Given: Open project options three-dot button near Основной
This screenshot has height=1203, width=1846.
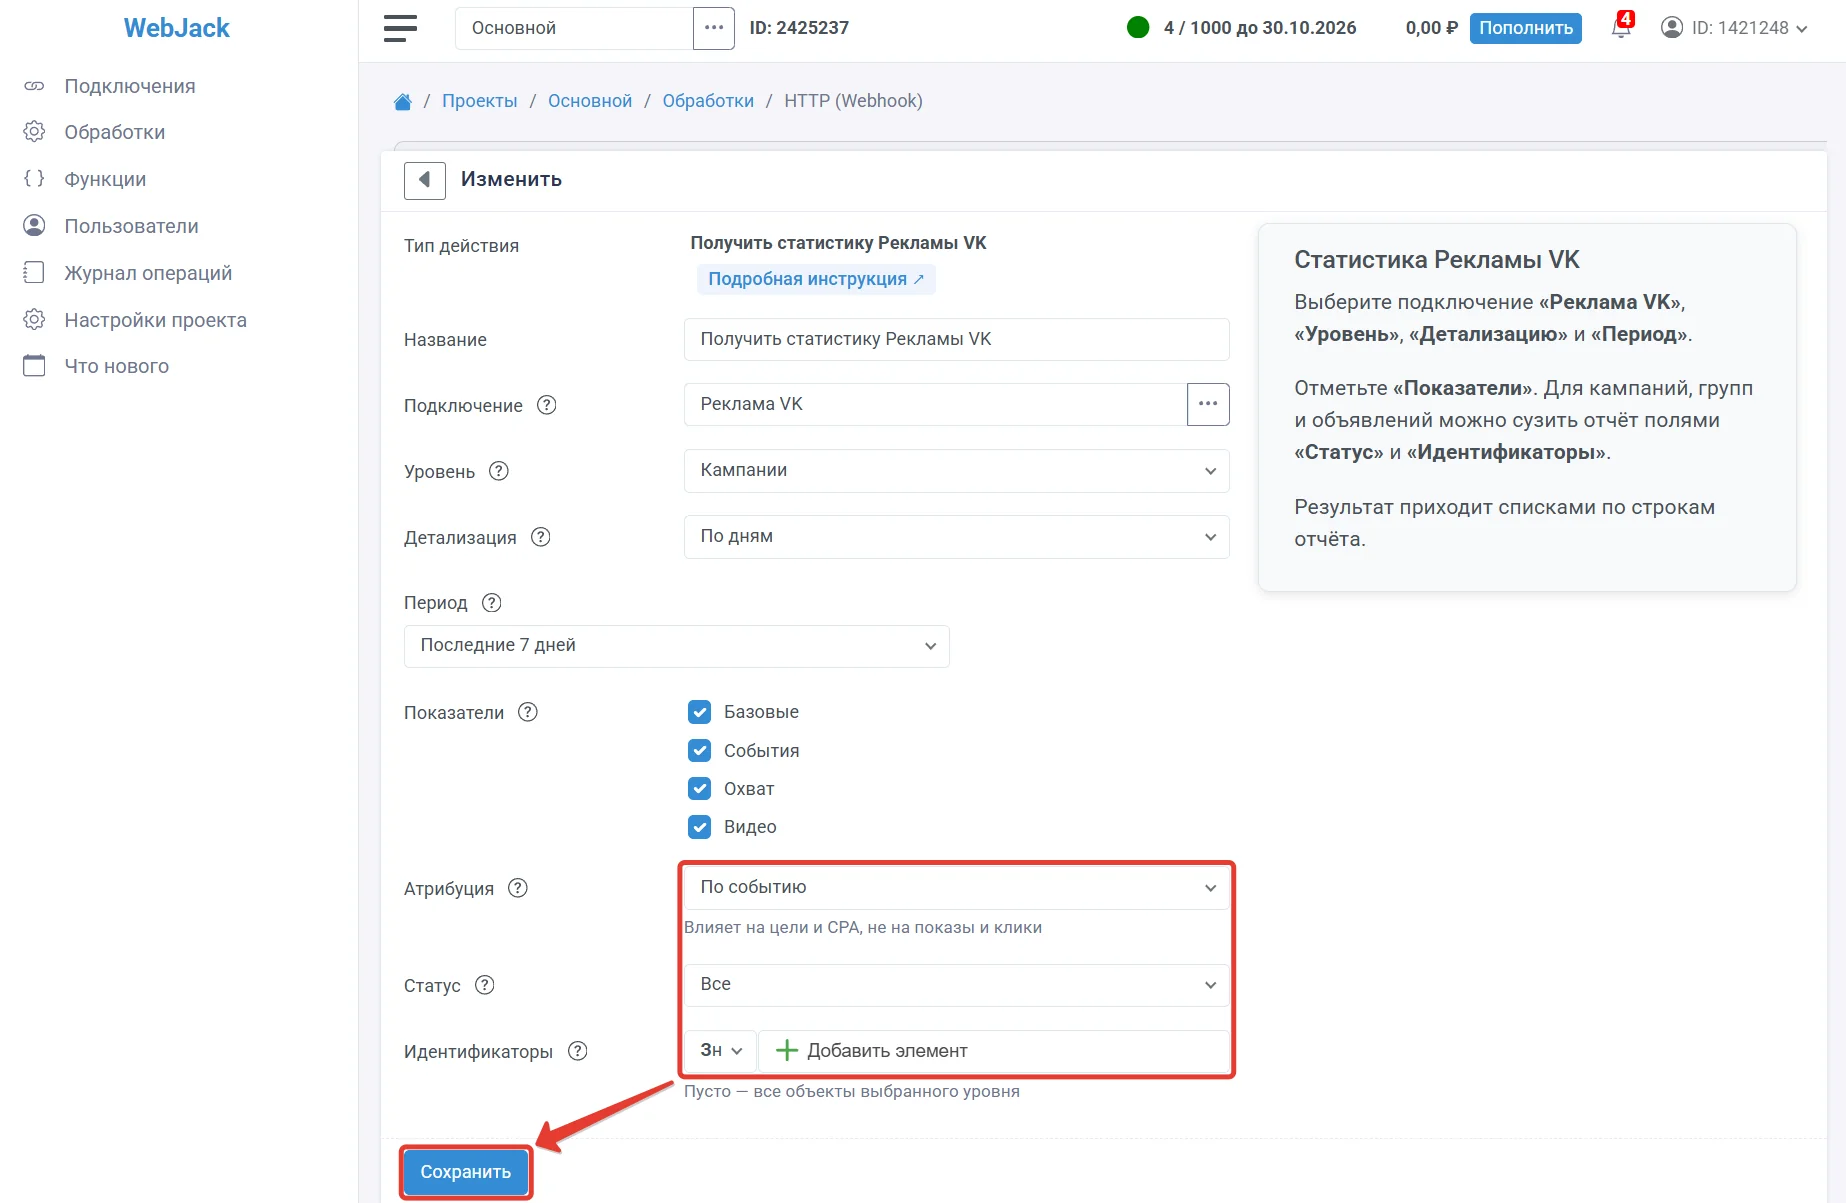Looking at the screenshot, I should (x=714, y=28).
